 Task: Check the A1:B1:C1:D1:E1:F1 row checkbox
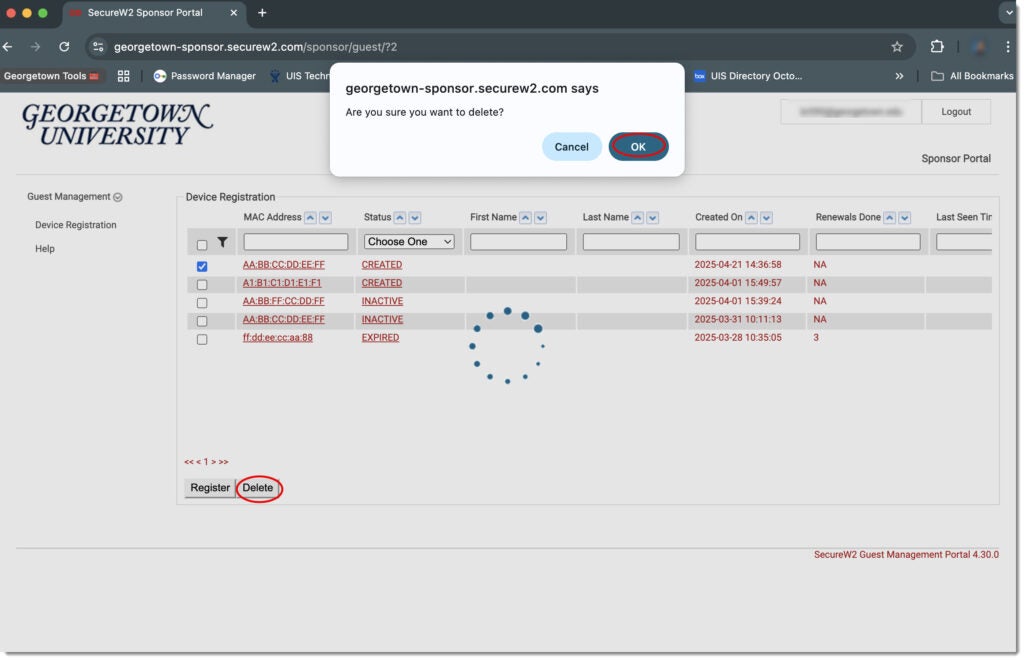202,285
